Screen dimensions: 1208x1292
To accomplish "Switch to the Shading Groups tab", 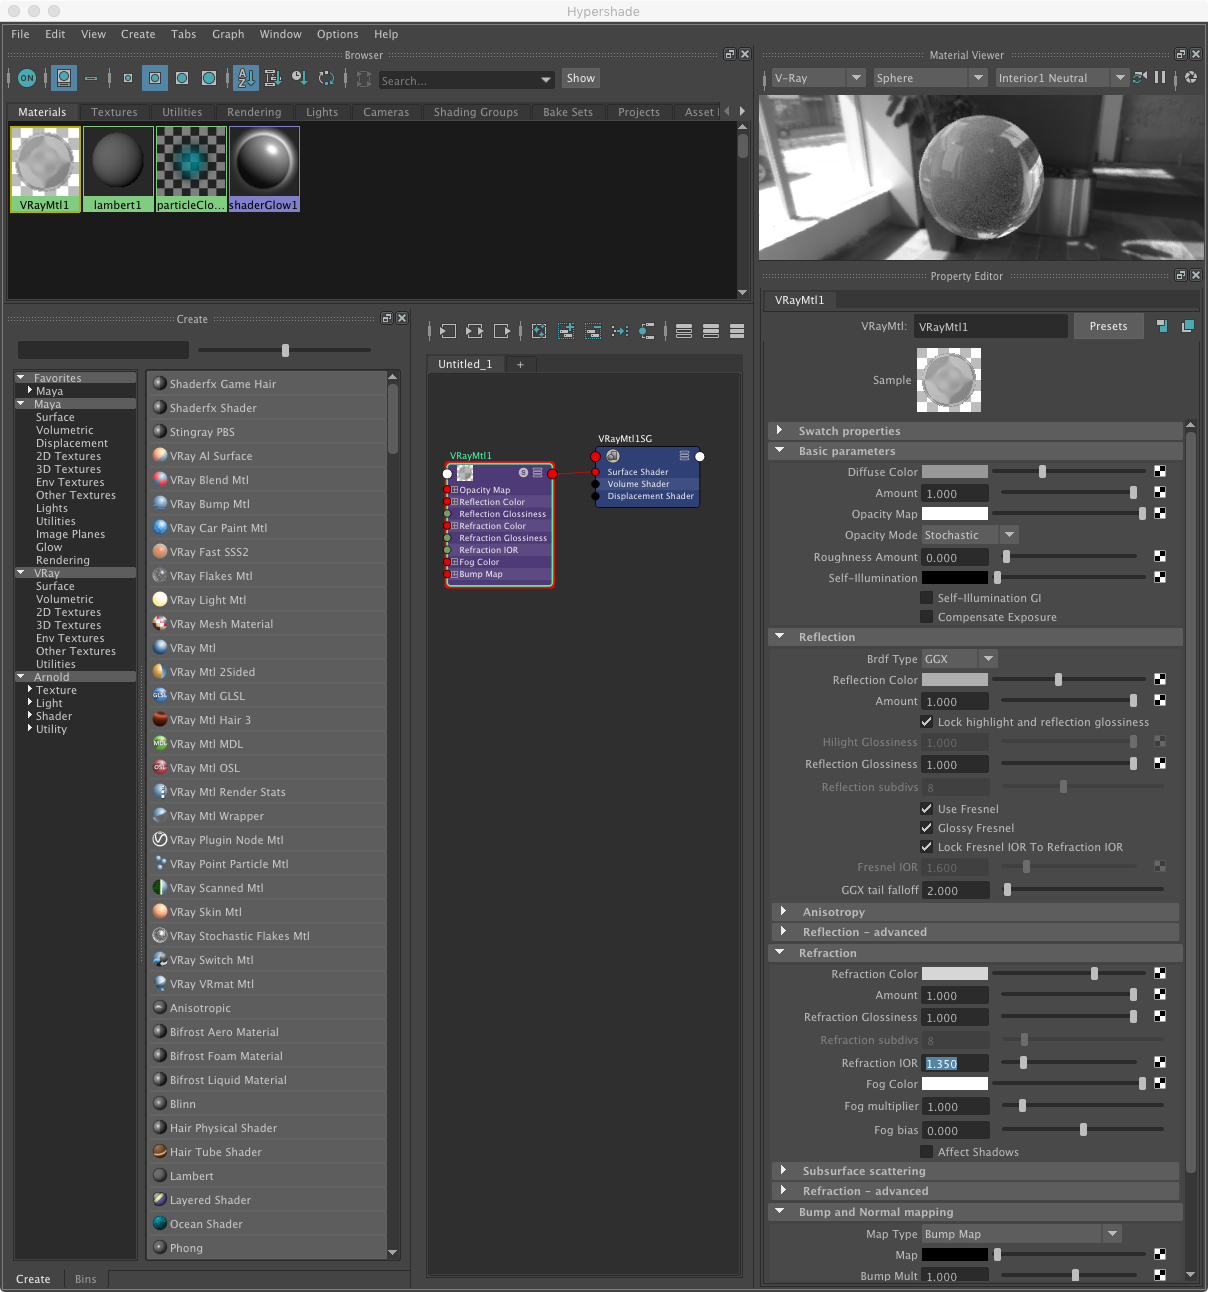I will (x=476, y=112).
